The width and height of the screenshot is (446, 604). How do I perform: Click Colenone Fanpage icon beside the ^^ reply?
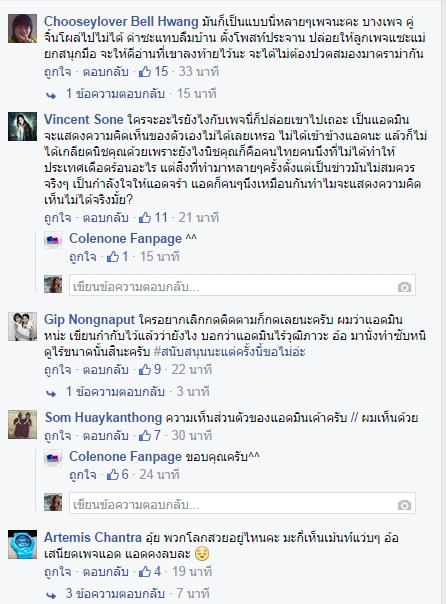(53, 240)
